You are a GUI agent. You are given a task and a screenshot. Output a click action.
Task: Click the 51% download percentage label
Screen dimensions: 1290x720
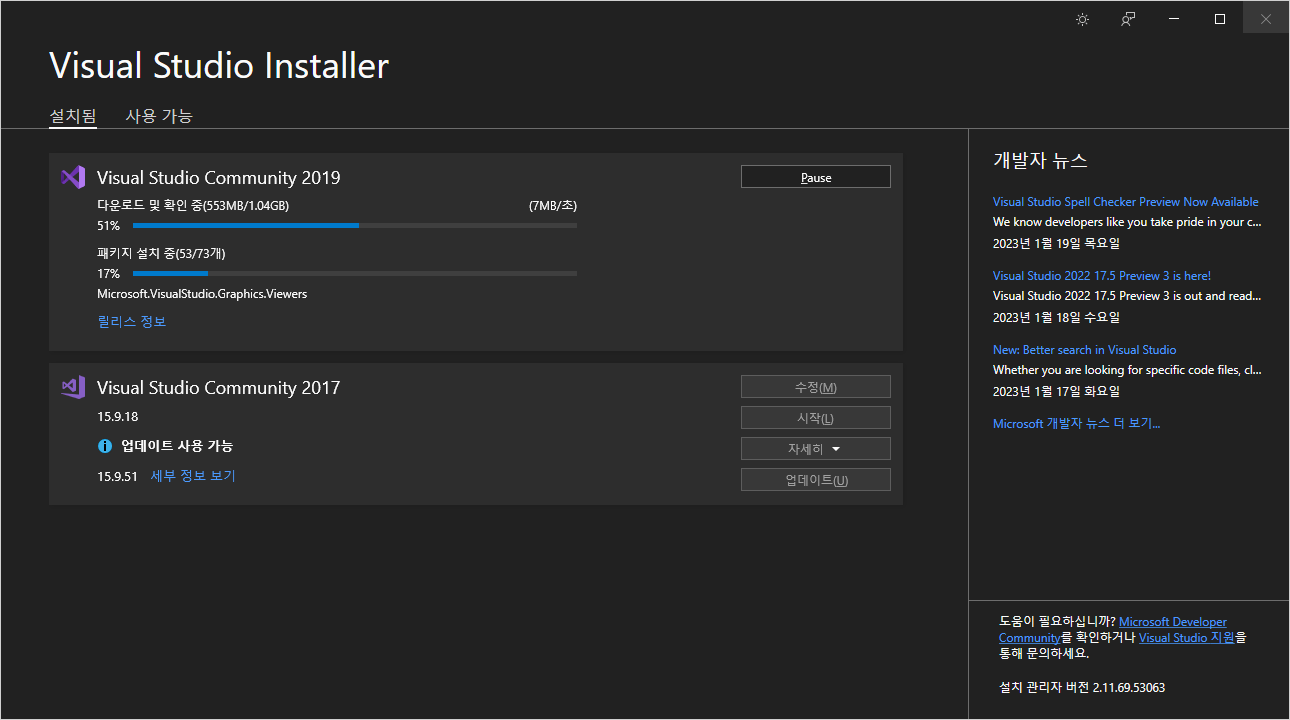(x=108, y=226)
